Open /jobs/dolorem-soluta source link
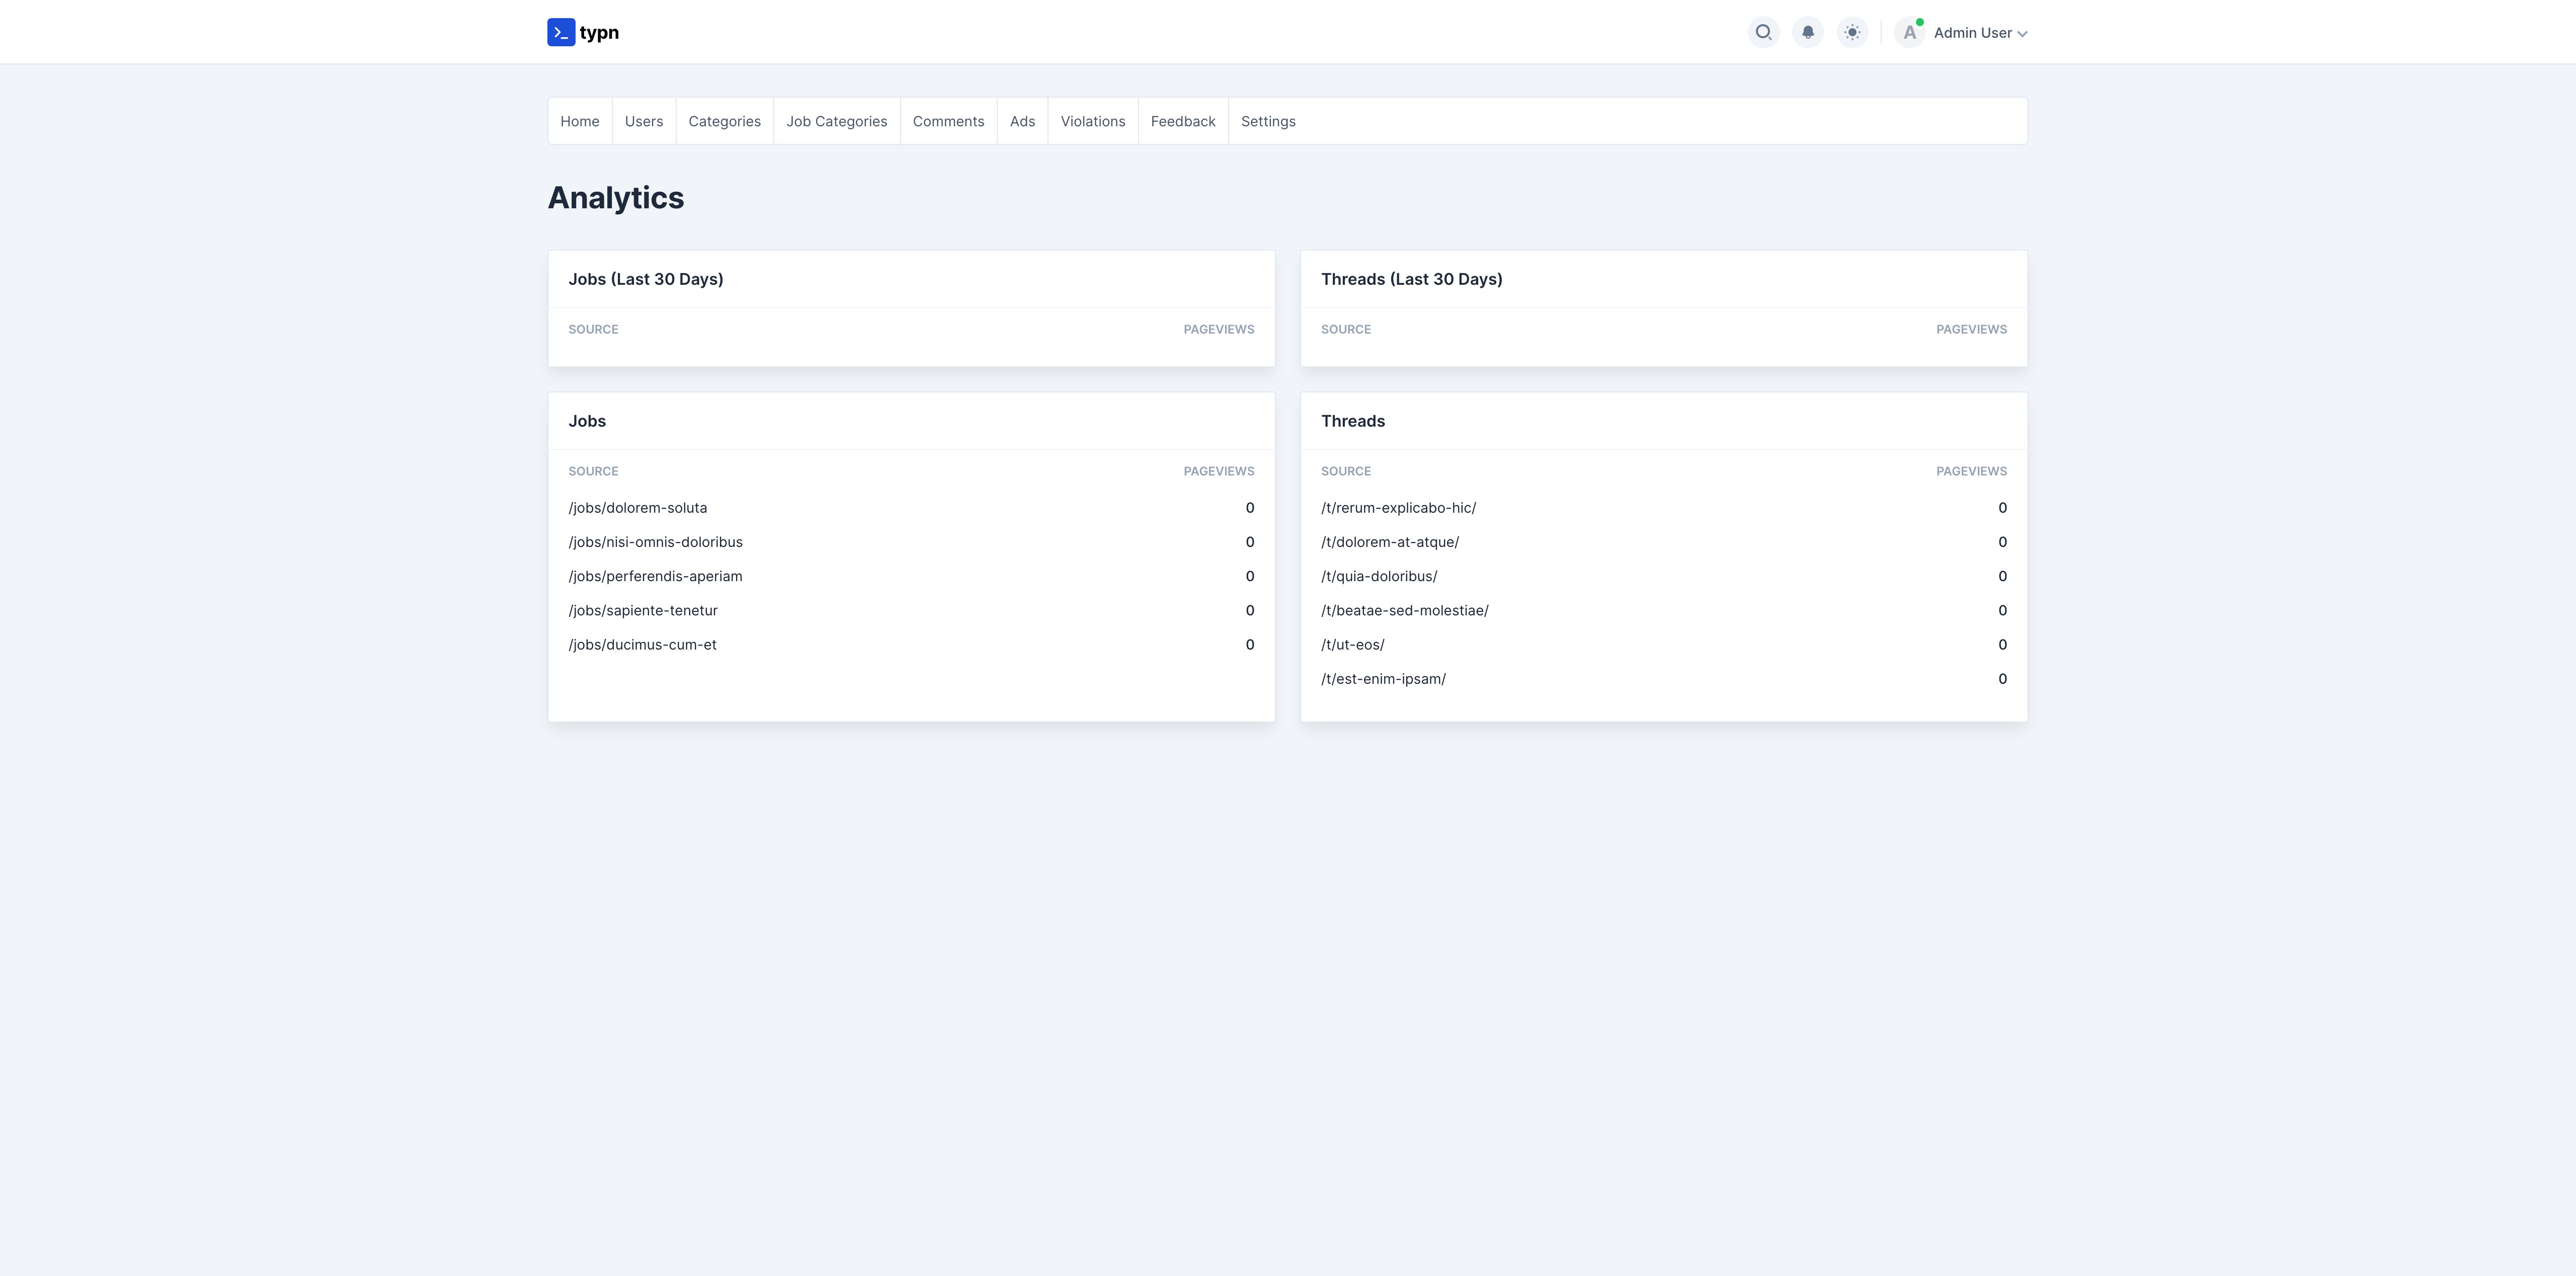 pyautogui.click(x=637, y=508)
